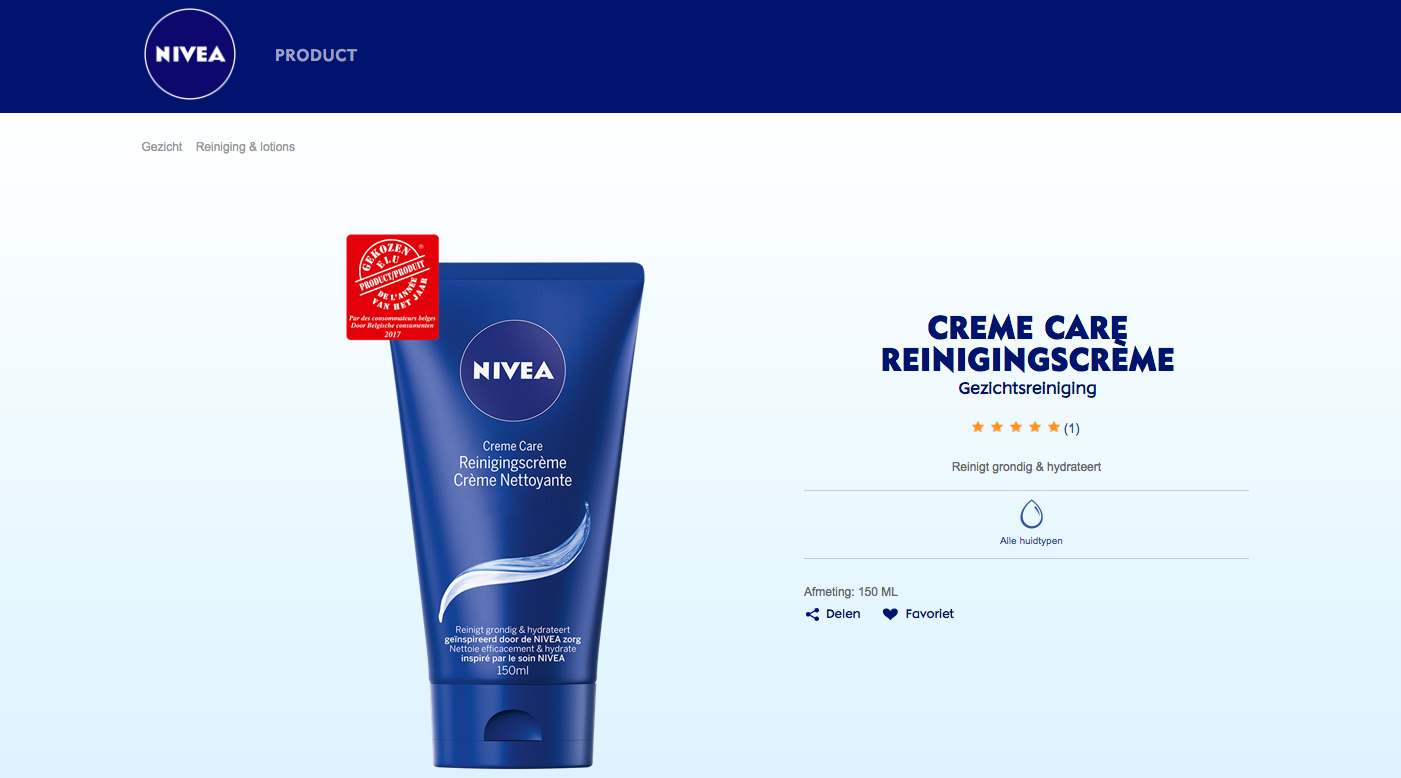Click the Delen text button

pyautogui.click(x=843, y=614)
